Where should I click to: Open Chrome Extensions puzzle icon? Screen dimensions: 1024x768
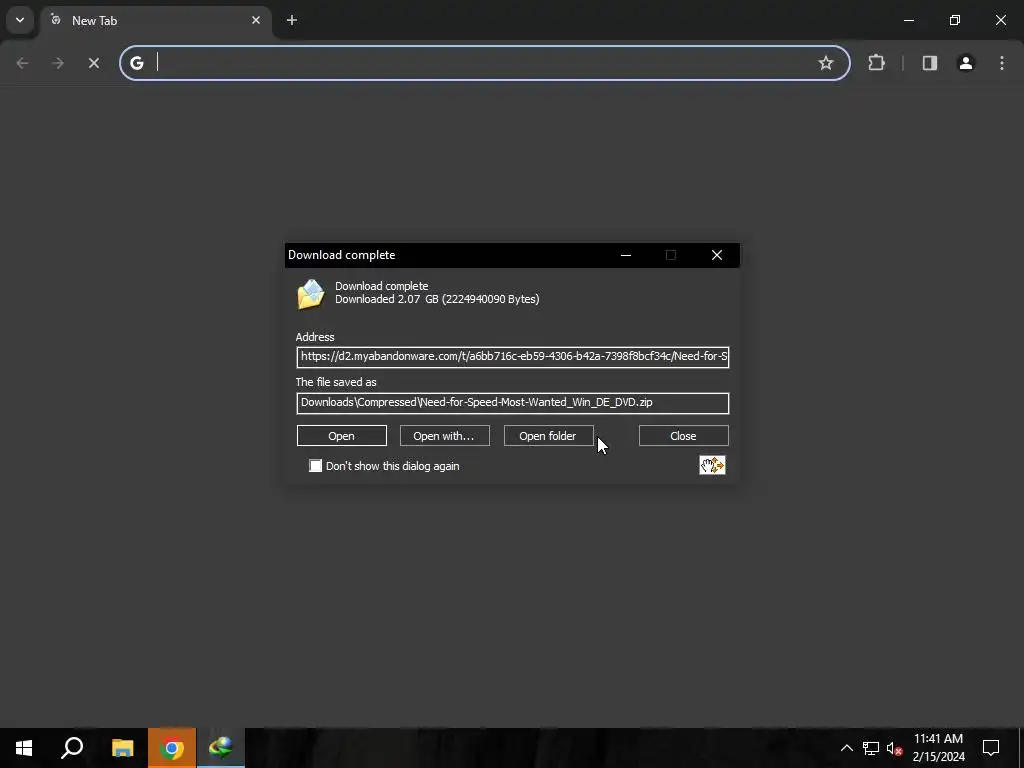pos(876,63)
